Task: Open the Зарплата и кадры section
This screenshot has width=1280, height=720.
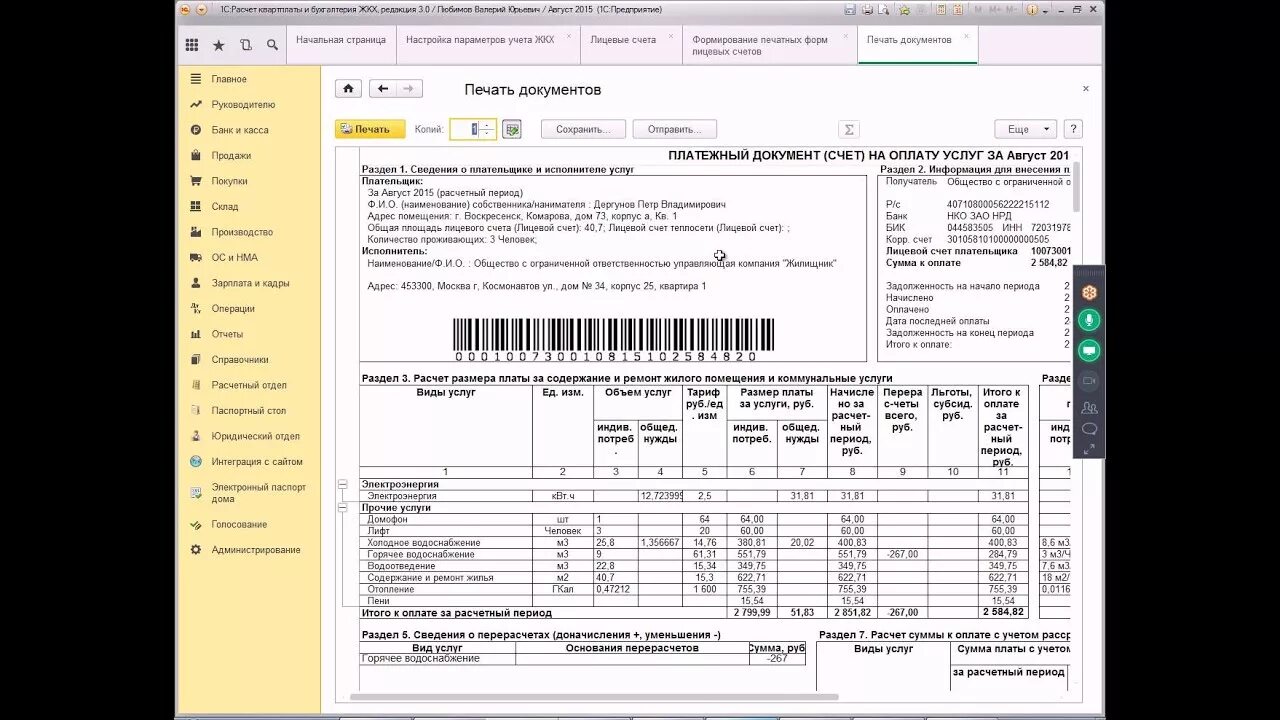Action: click(250, 283)
